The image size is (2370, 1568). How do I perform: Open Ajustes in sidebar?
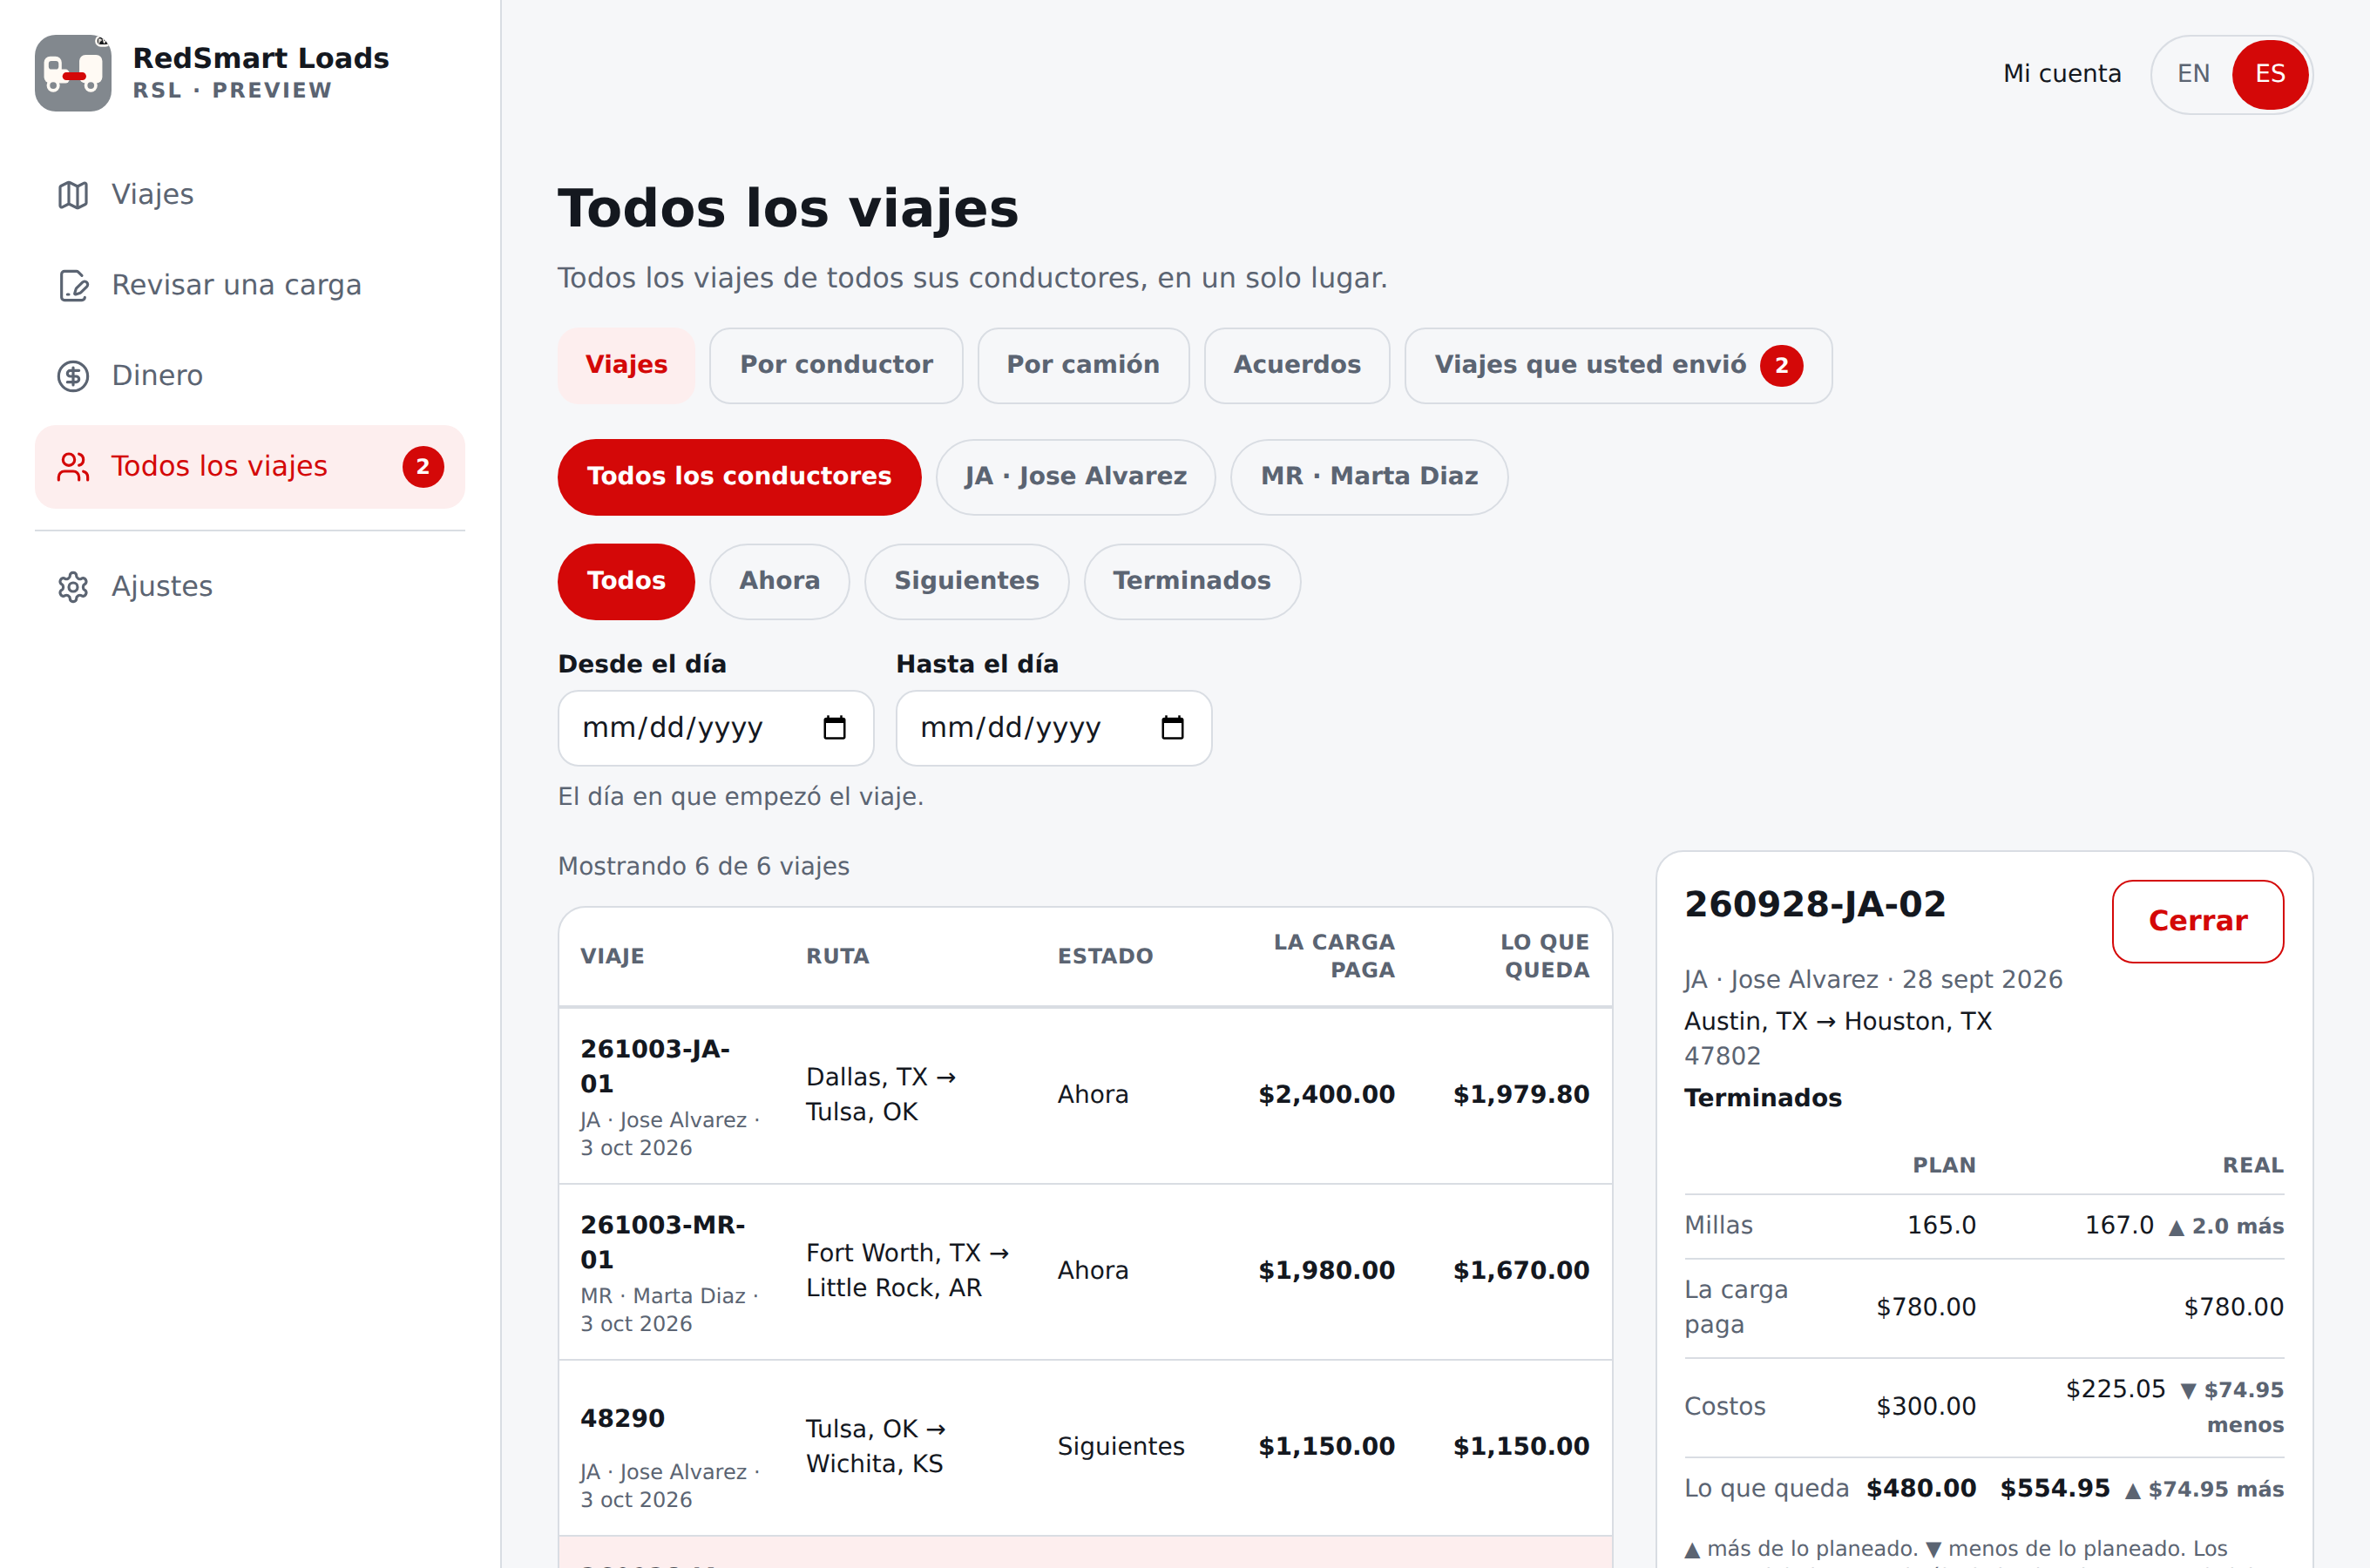click(x=250, y=587)
